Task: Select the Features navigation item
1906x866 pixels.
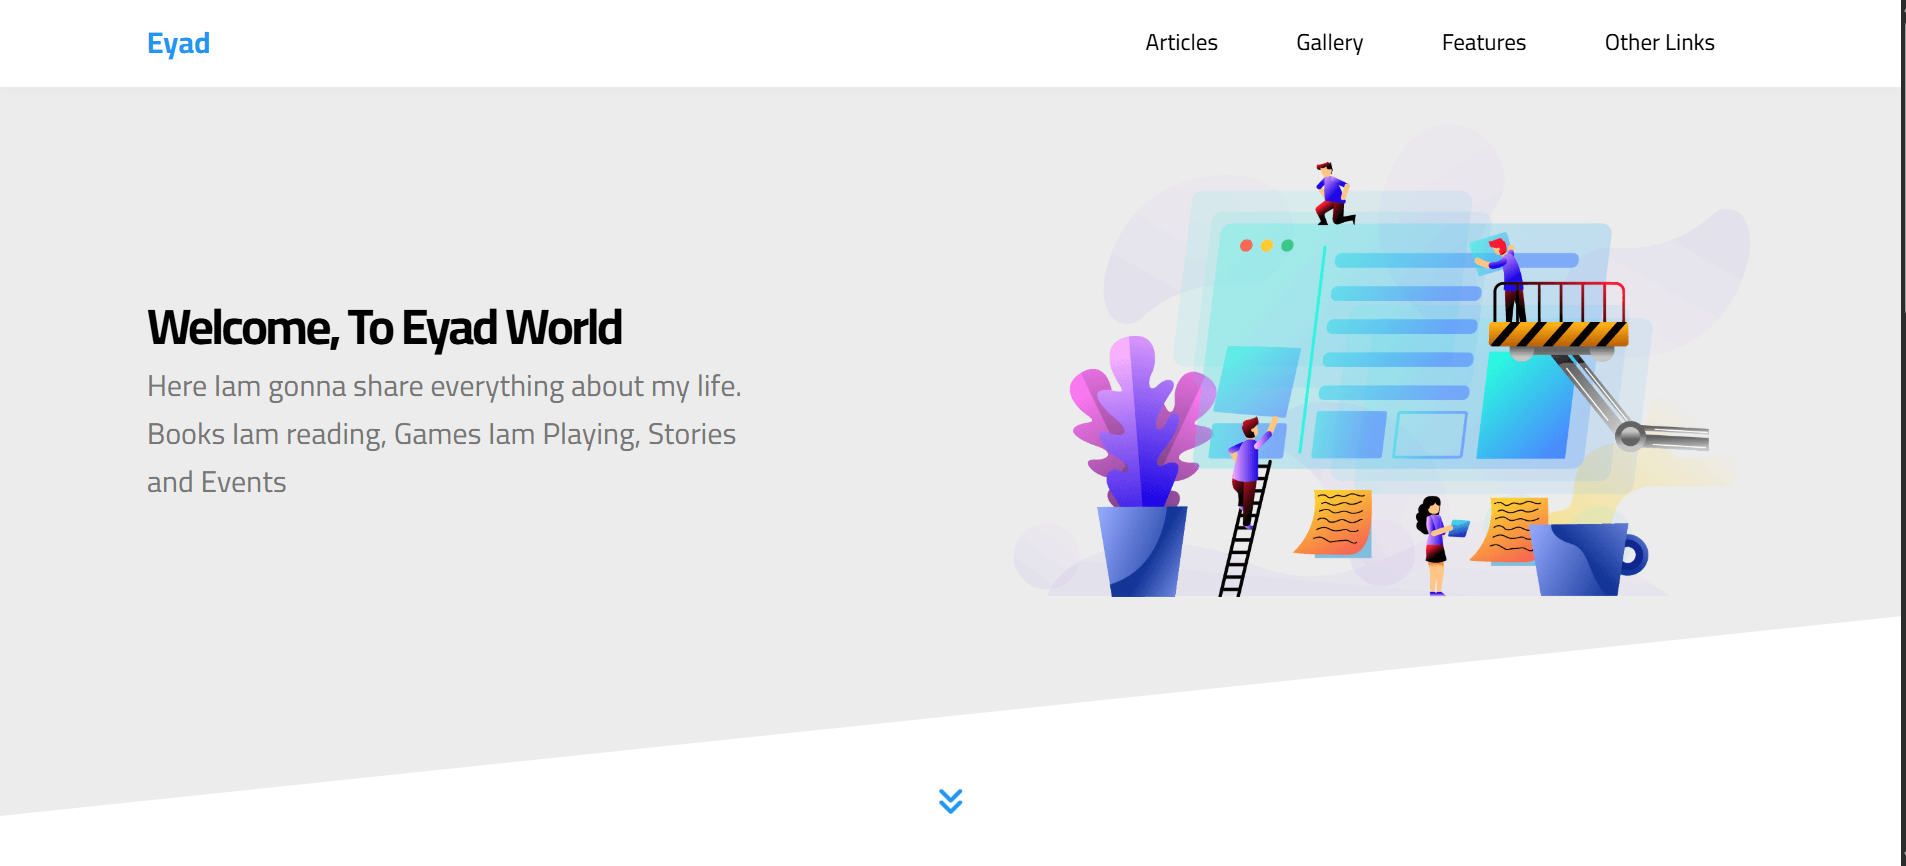Action: (x=1483, y=43)
